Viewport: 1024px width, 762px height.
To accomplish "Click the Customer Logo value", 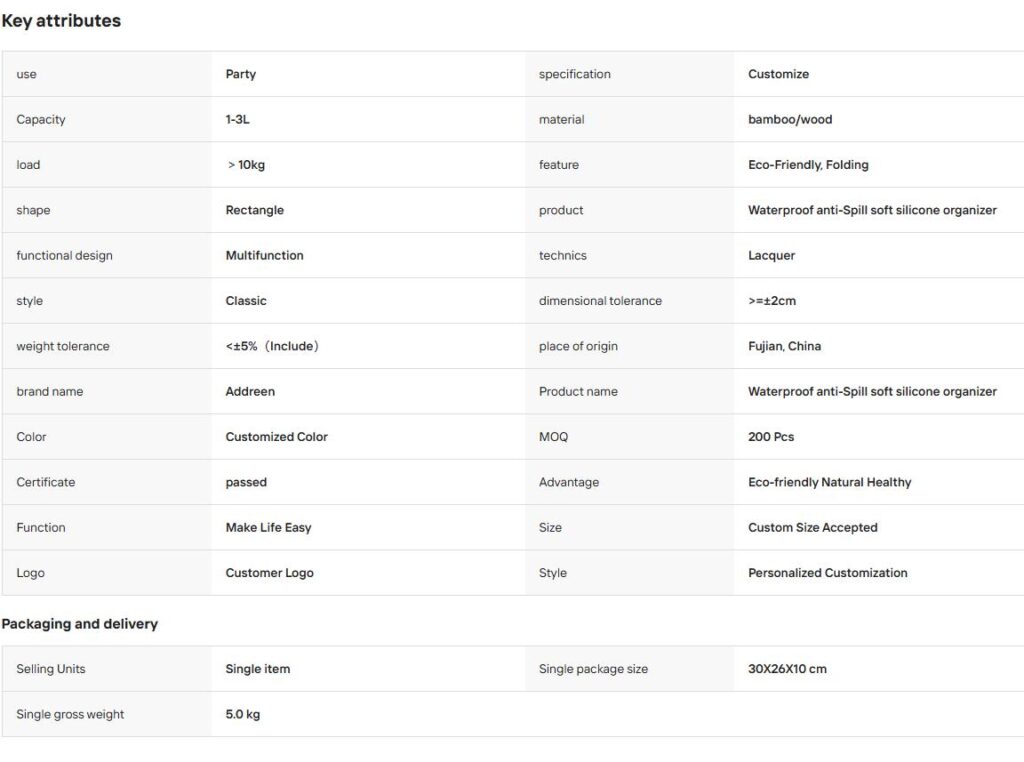I will pyautogui.click(x=270, y=573).
